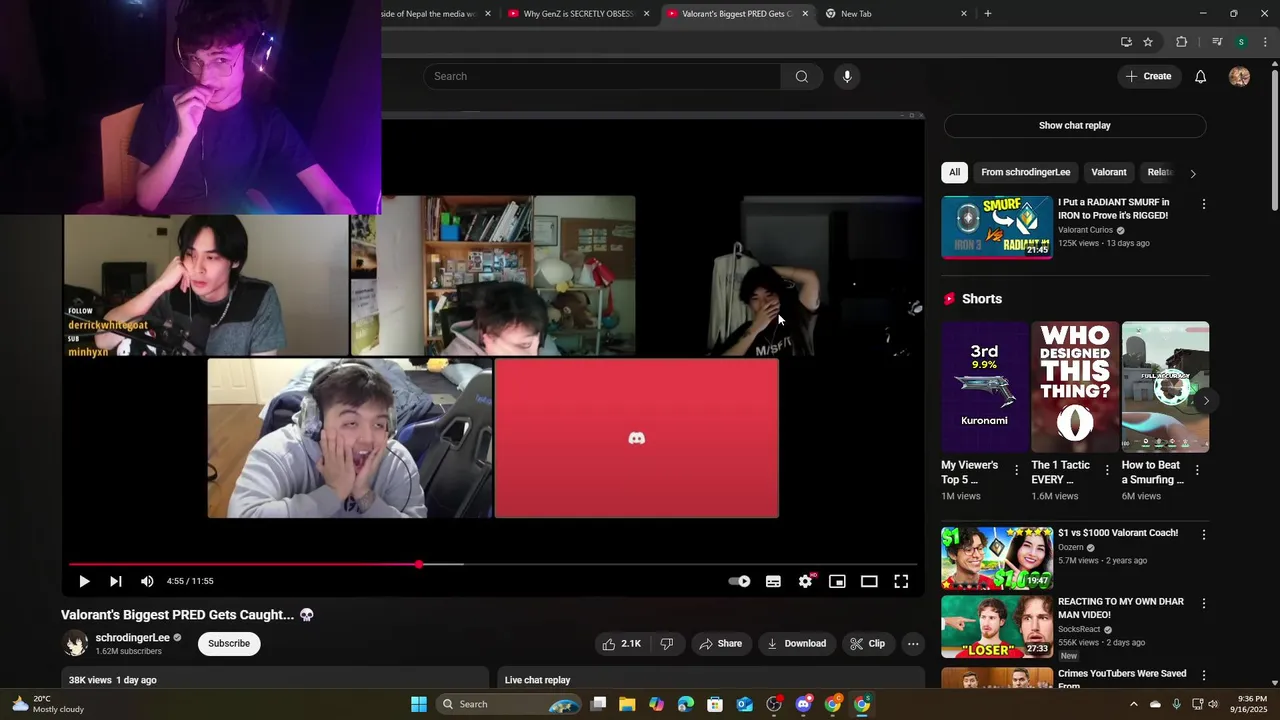1280x720 pixels.
Task: Click install/cast icon in address bar
Action: [x=1126, y=42]
